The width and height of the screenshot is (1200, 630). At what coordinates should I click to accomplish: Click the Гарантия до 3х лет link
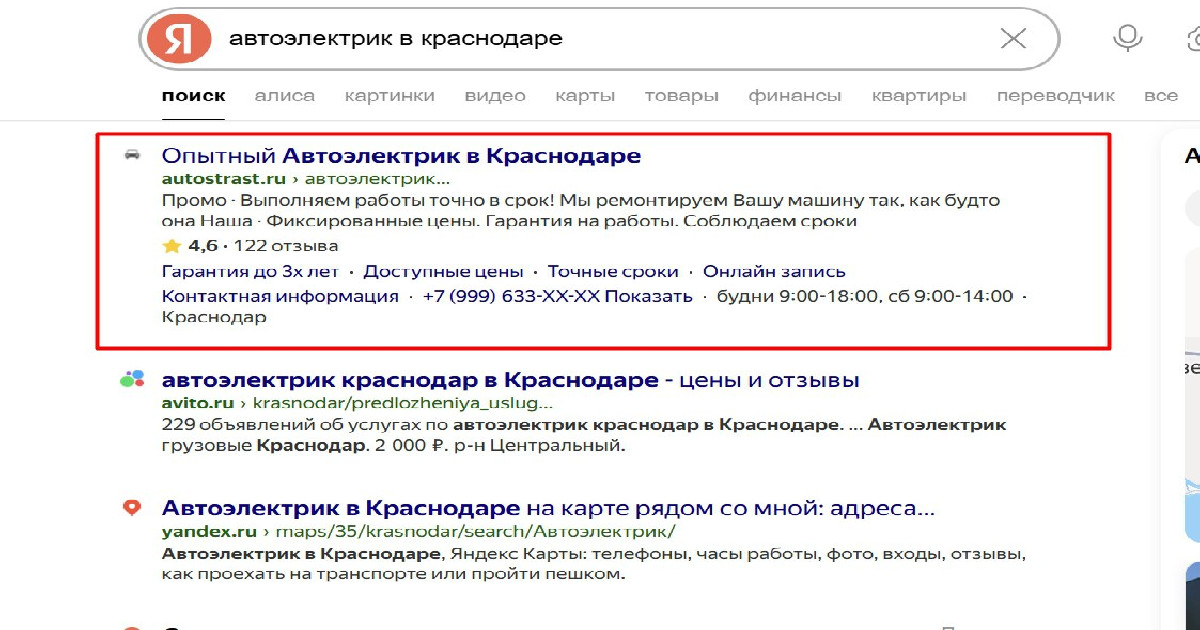250,272
